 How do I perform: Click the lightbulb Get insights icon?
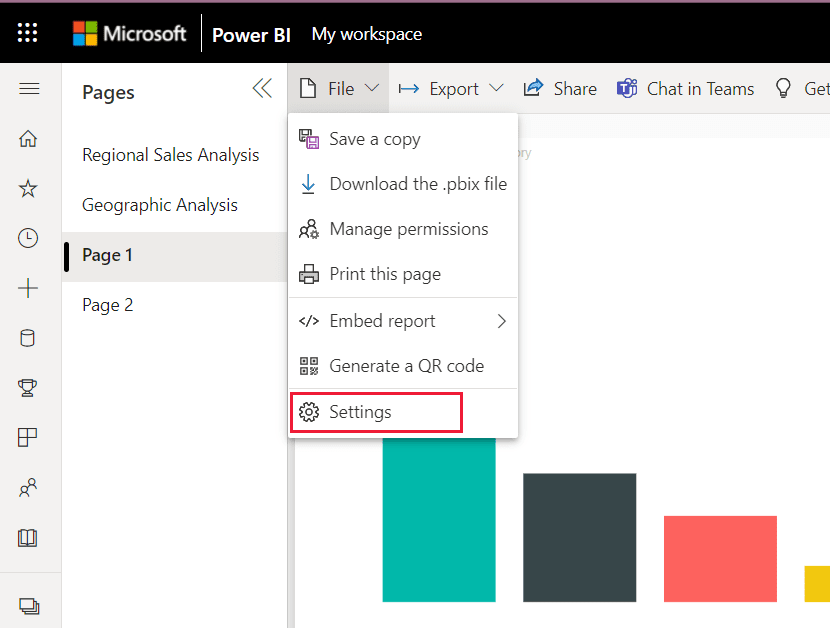point(783,88)
